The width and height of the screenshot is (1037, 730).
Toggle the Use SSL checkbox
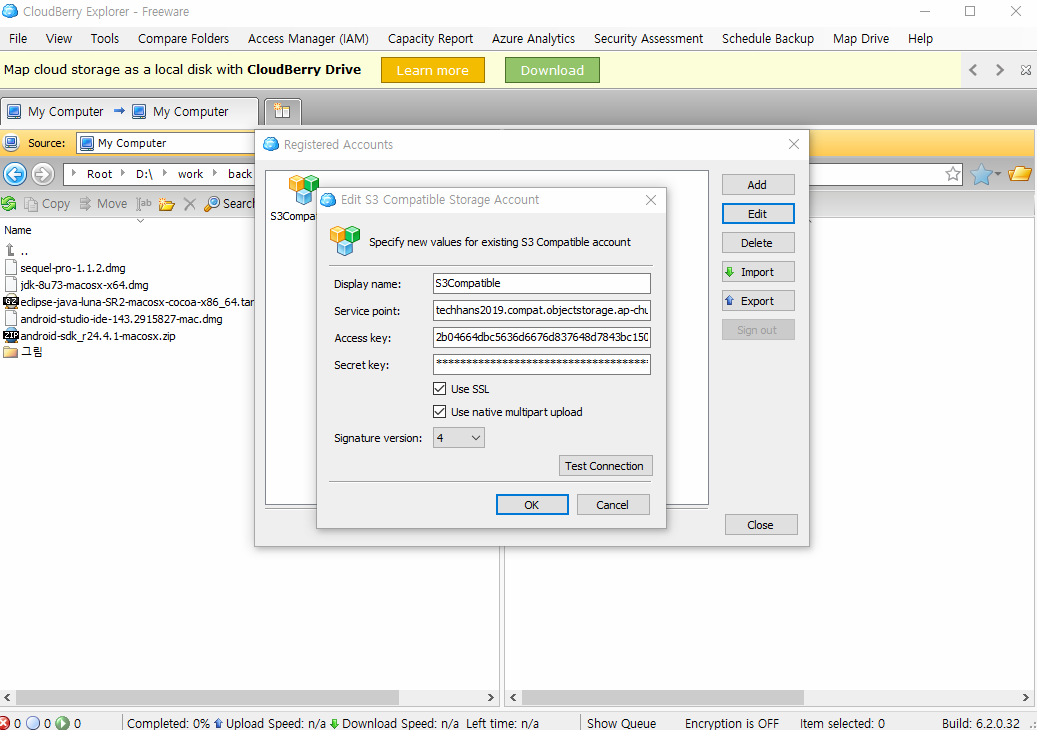pos(439,389)
